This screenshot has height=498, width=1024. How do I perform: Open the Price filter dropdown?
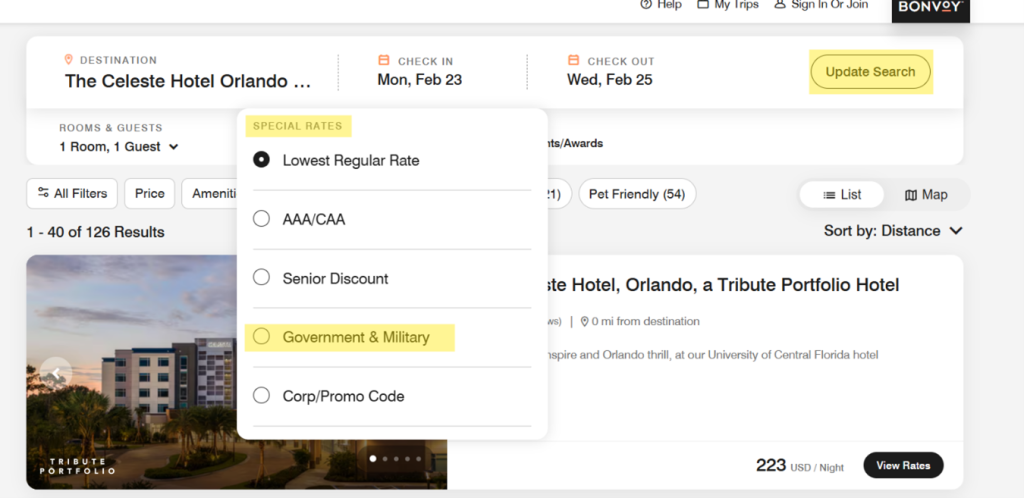pos(150,194)
